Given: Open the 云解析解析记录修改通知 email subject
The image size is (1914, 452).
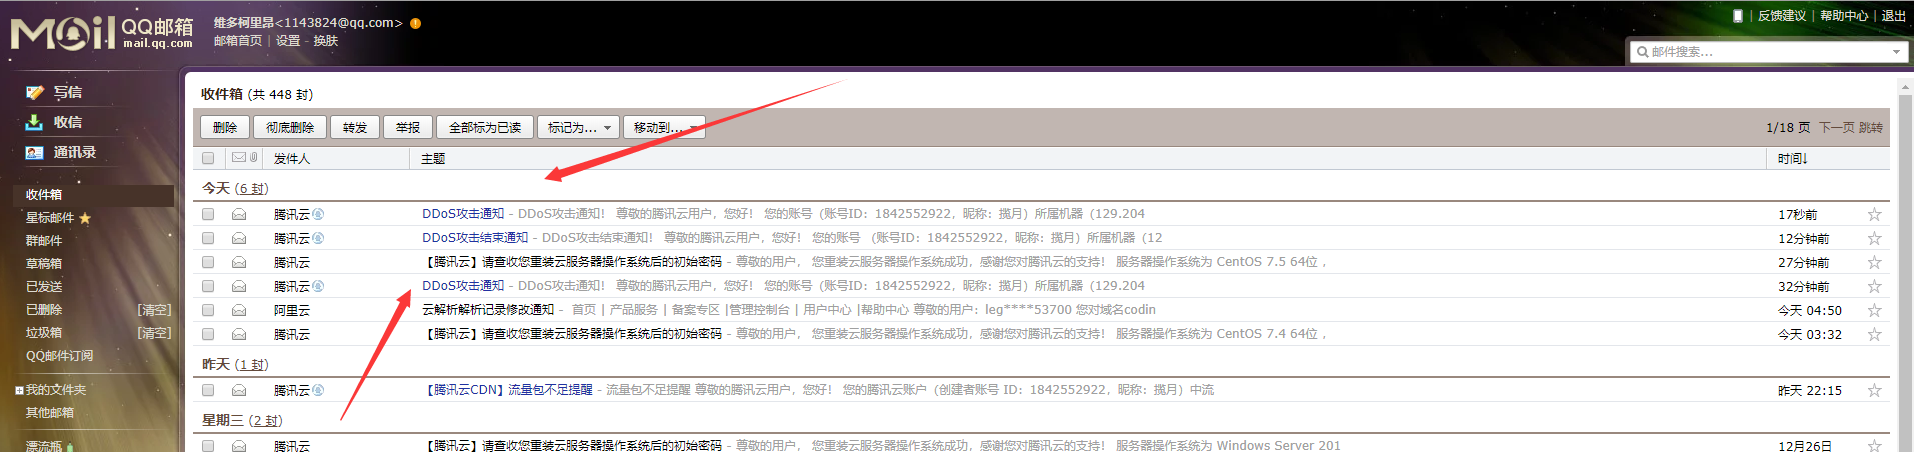Looking at the screenshot, I should tap(488, 310).
